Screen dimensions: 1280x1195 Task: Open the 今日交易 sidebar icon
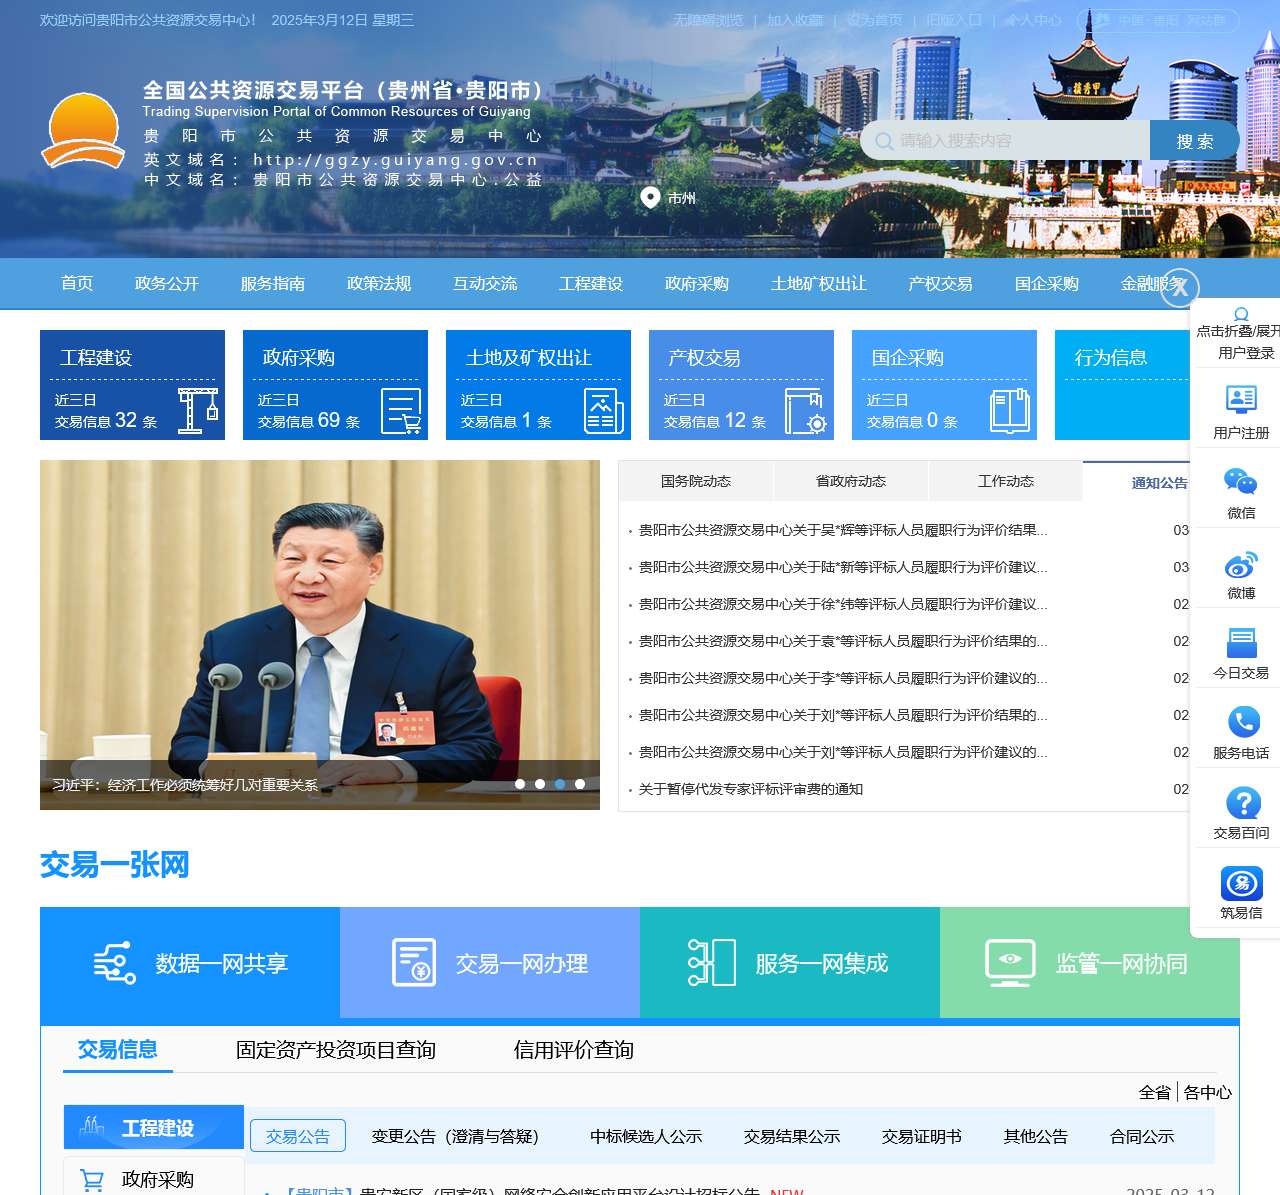tap(1241, 643)
